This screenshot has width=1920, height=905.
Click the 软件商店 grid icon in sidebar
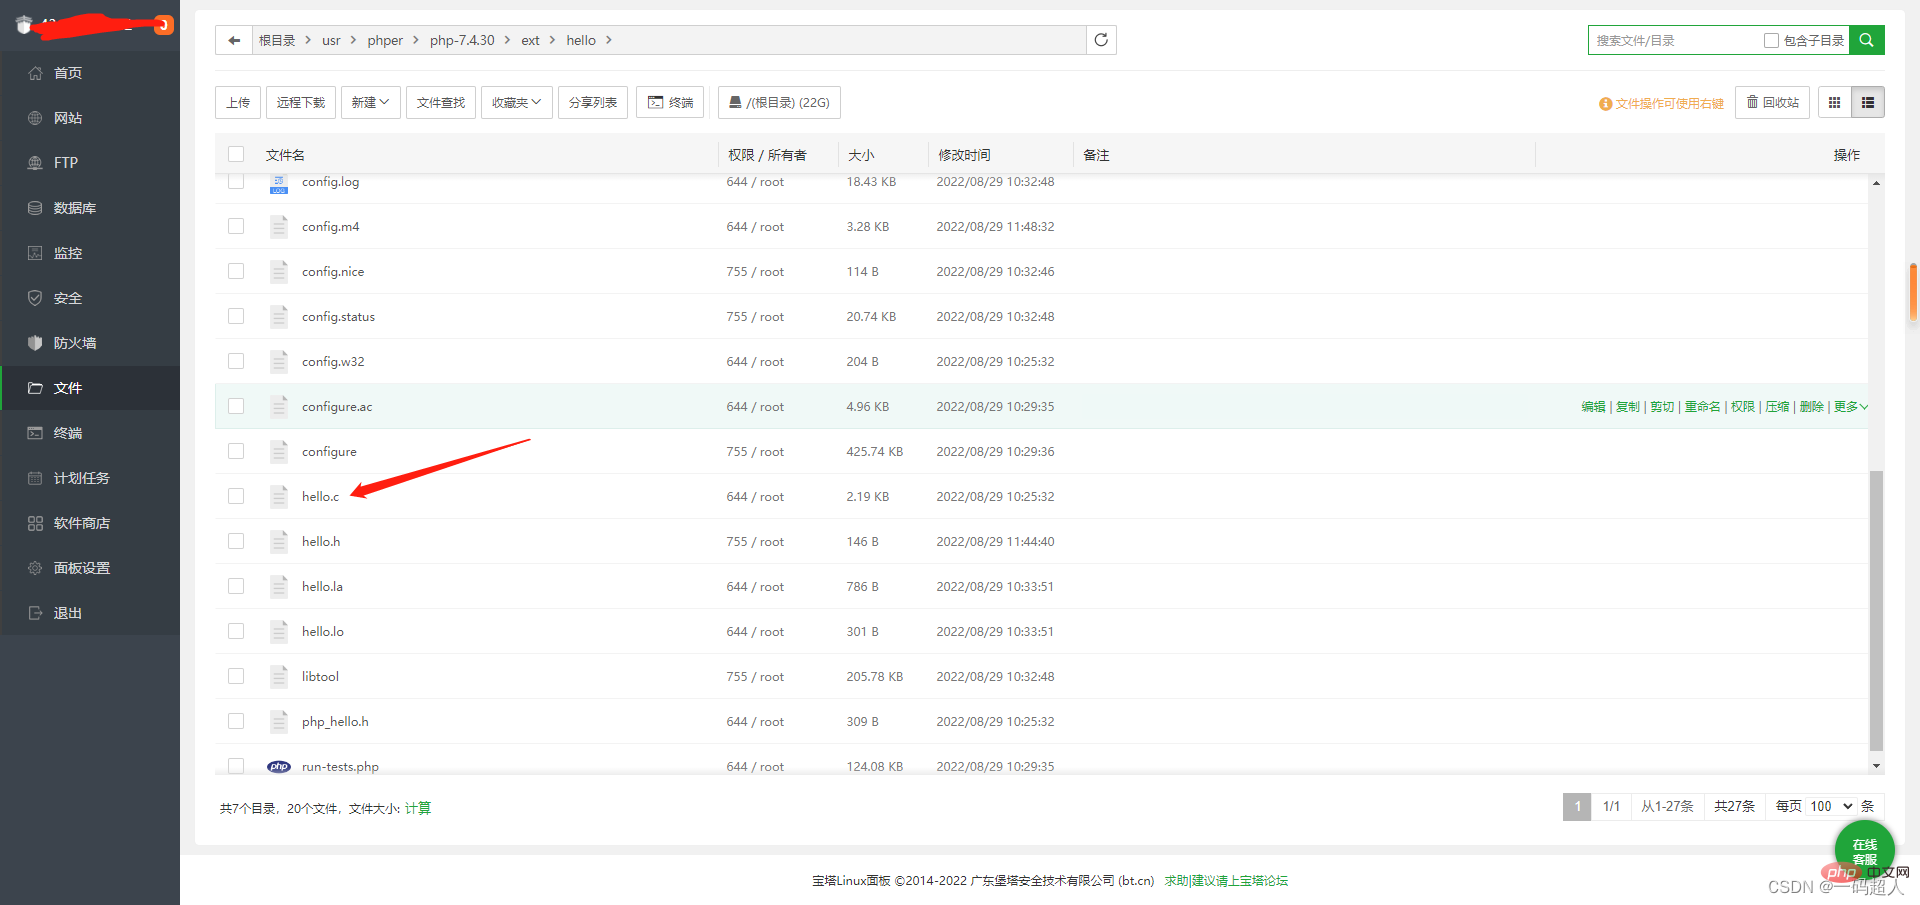point(35,523)
